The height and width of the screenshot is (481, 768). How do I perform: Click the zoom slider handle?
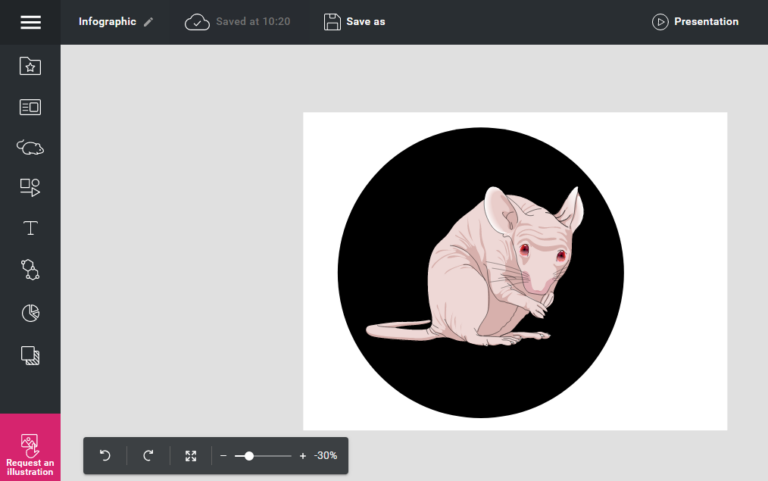click(249, 456)
